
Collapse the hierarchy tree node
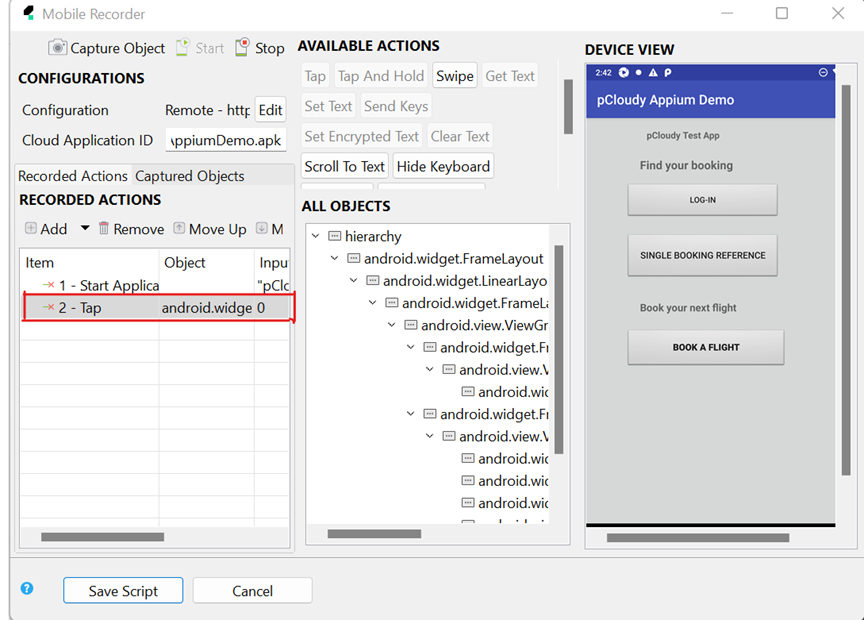[316, 237]
